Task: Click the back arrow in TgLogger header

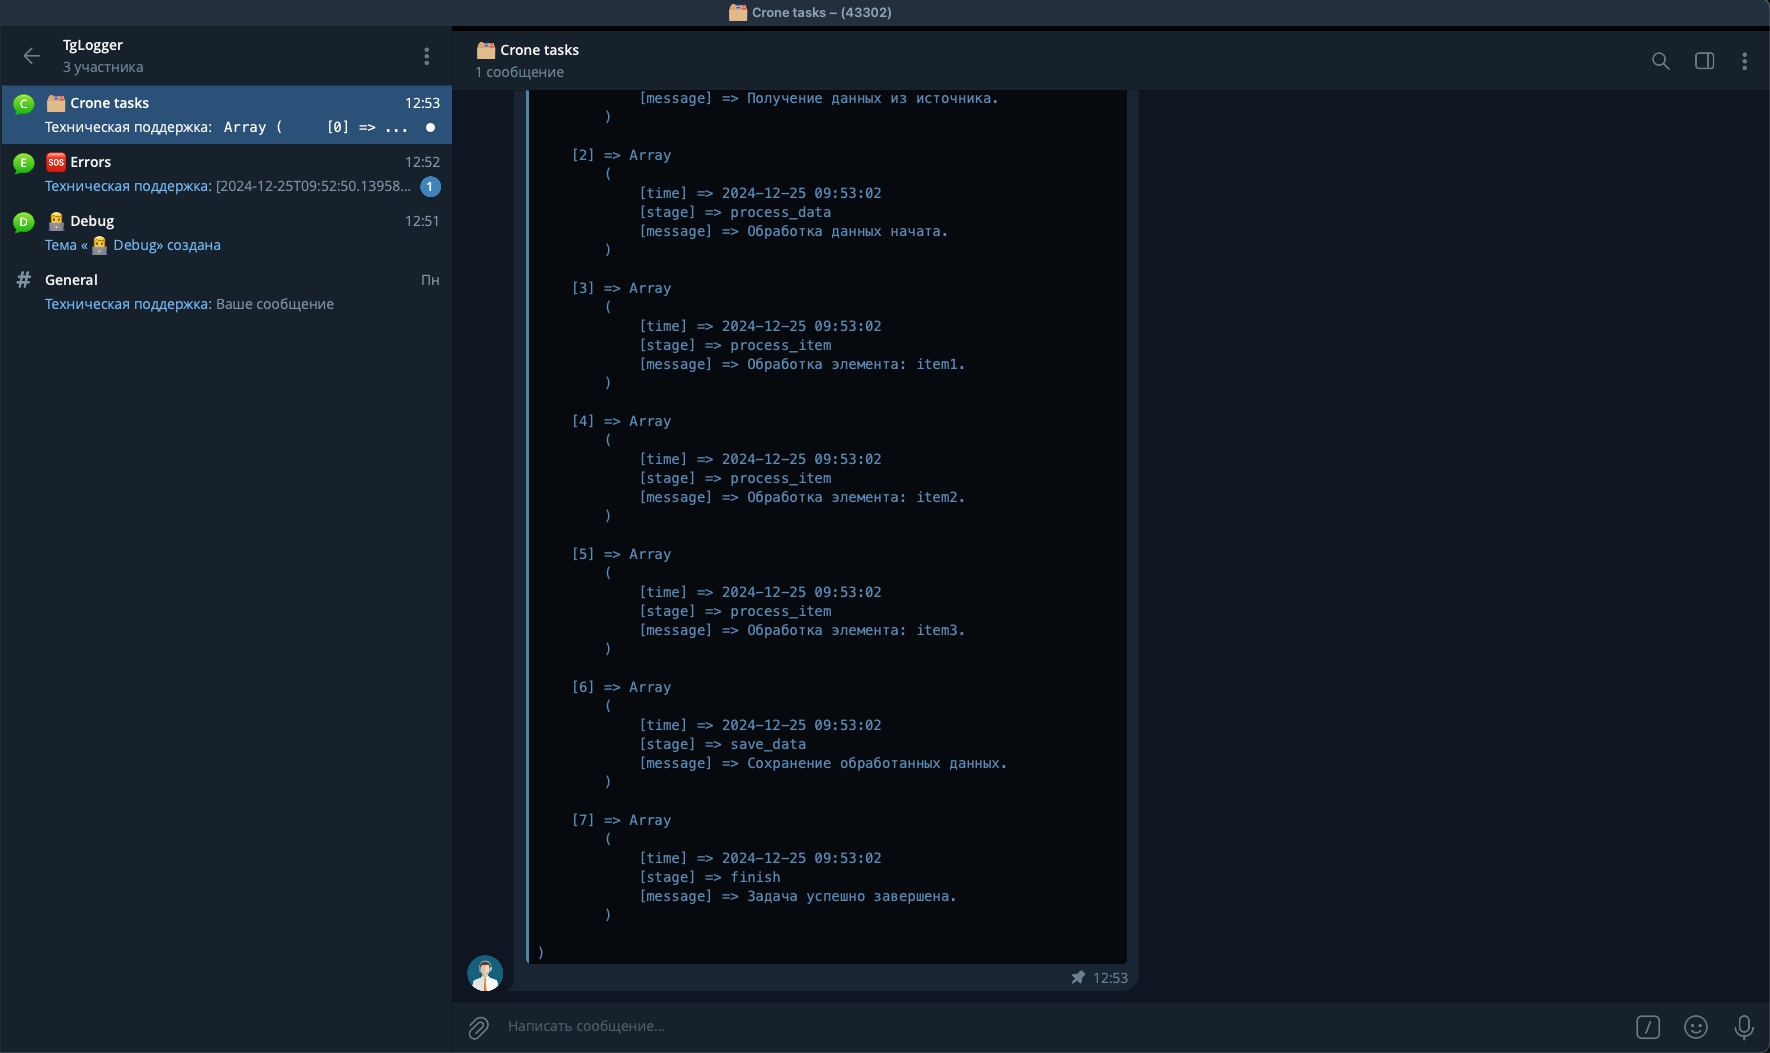Action: (x=32, y=56)
